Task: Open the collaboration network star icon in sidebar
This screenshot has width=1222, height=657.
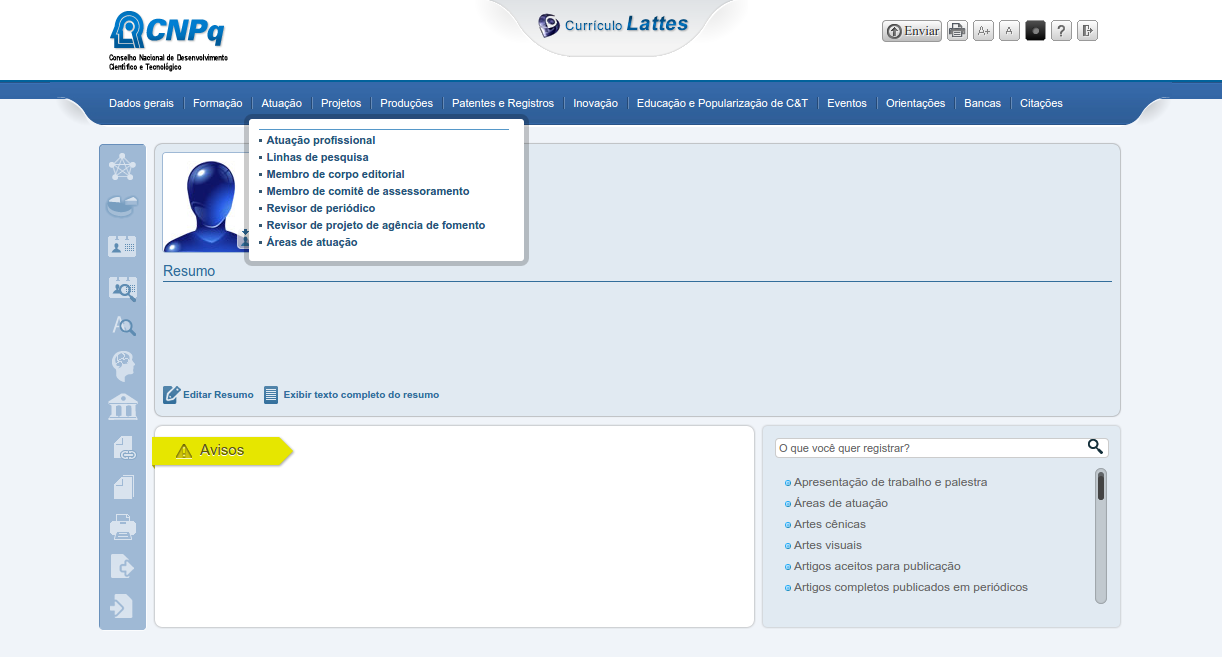Action: (122, 166)
